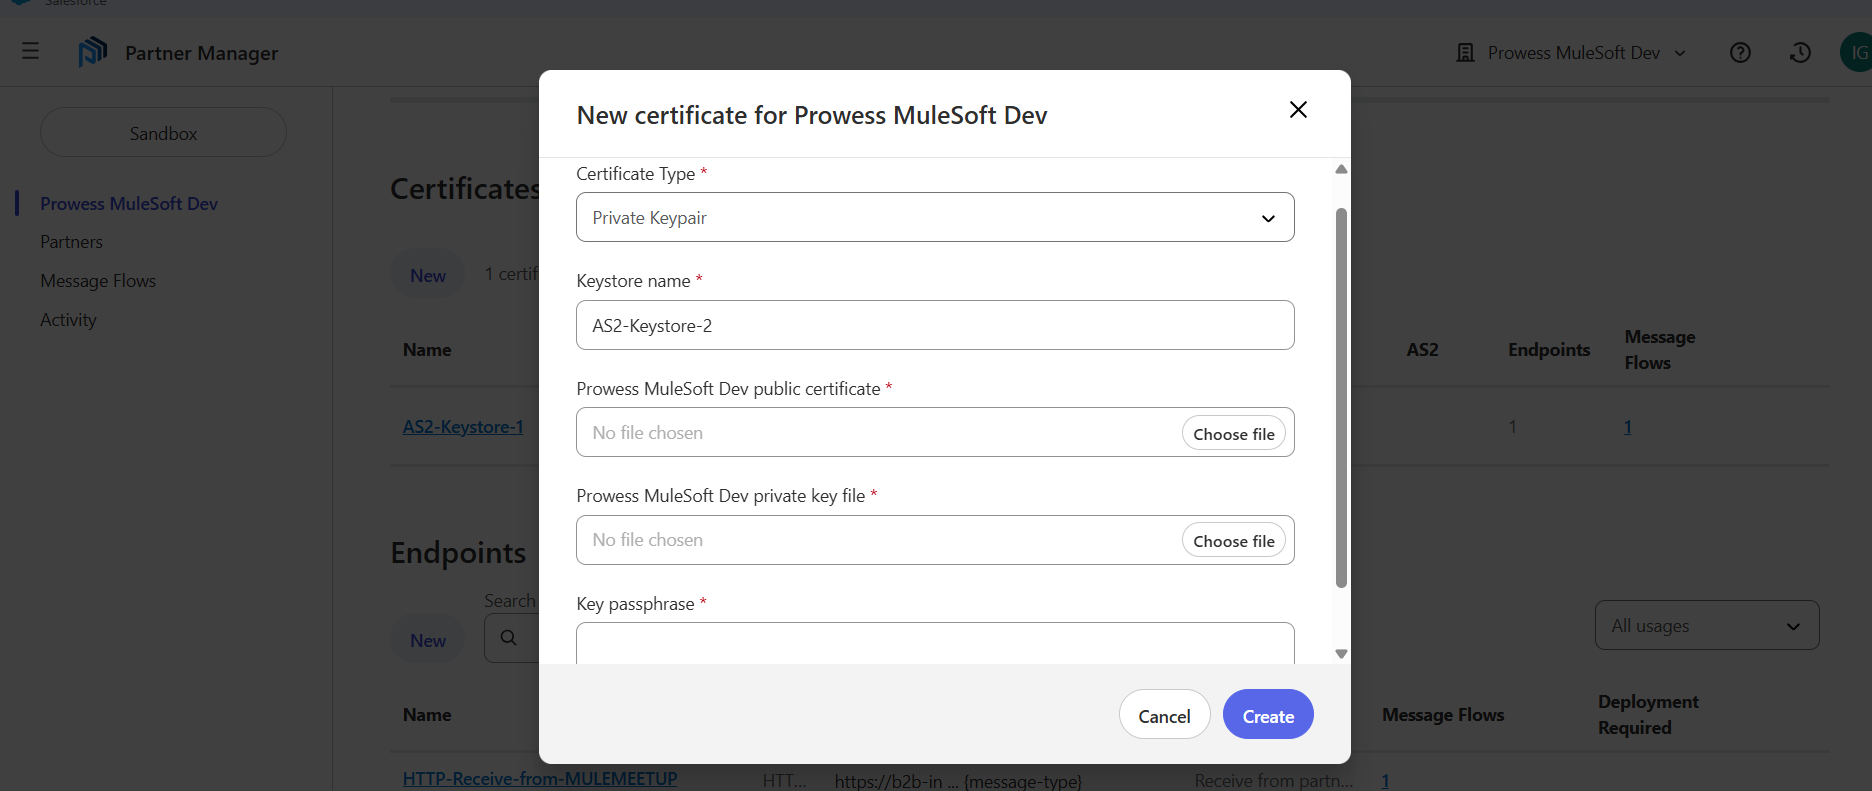The width and height of the screenshot is (1872, 791).
Task: Expand the All usages filter dropdown
Action: pos(1706,626)
